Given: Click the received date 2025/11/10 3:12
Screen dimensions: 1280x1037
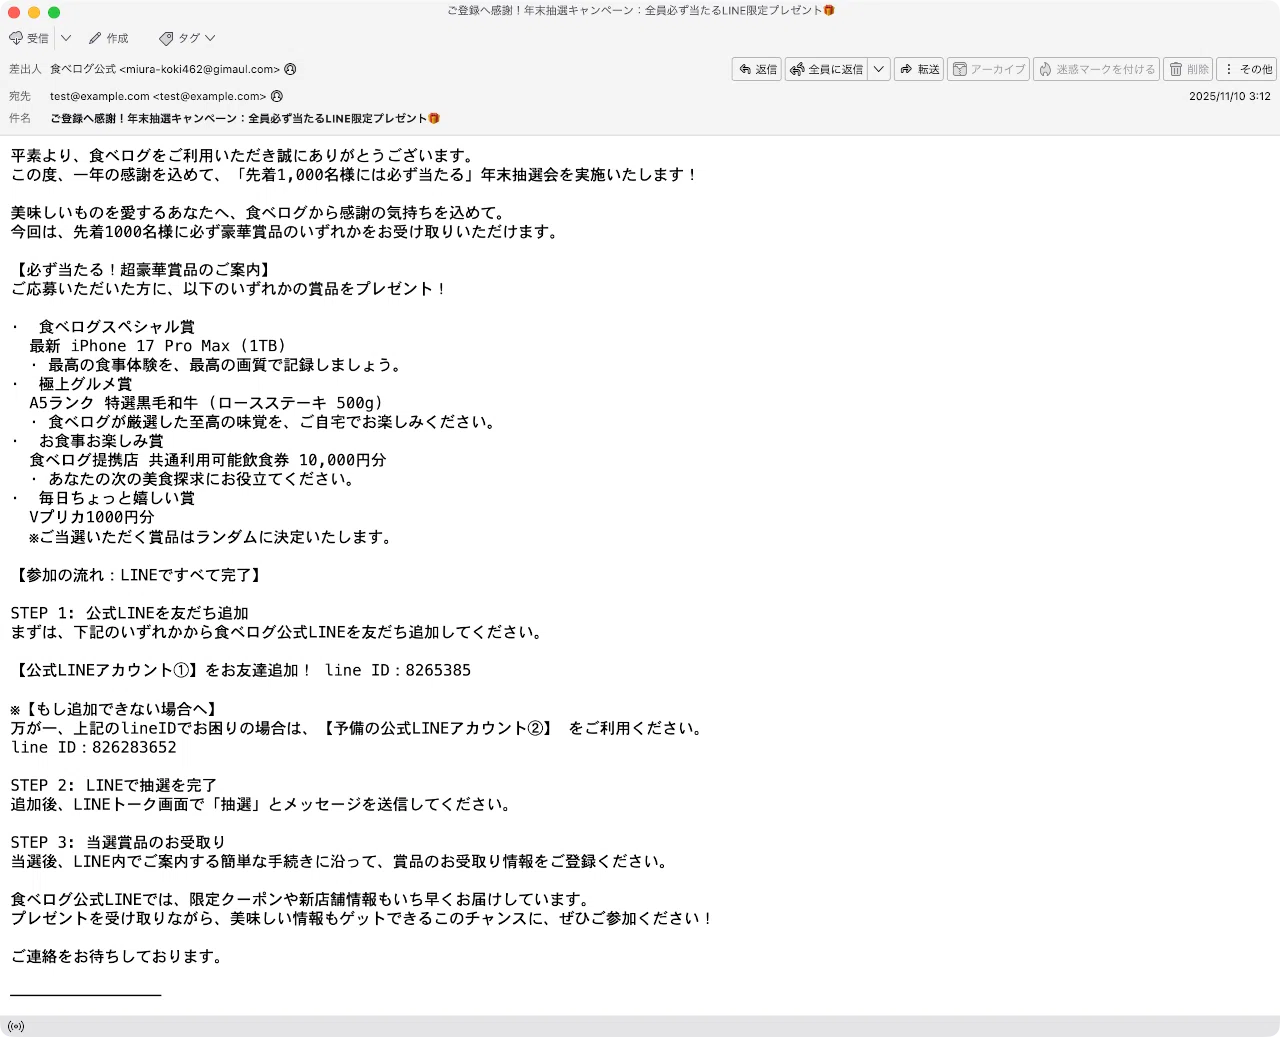Looking at the screenshot, I should 1230,96.
